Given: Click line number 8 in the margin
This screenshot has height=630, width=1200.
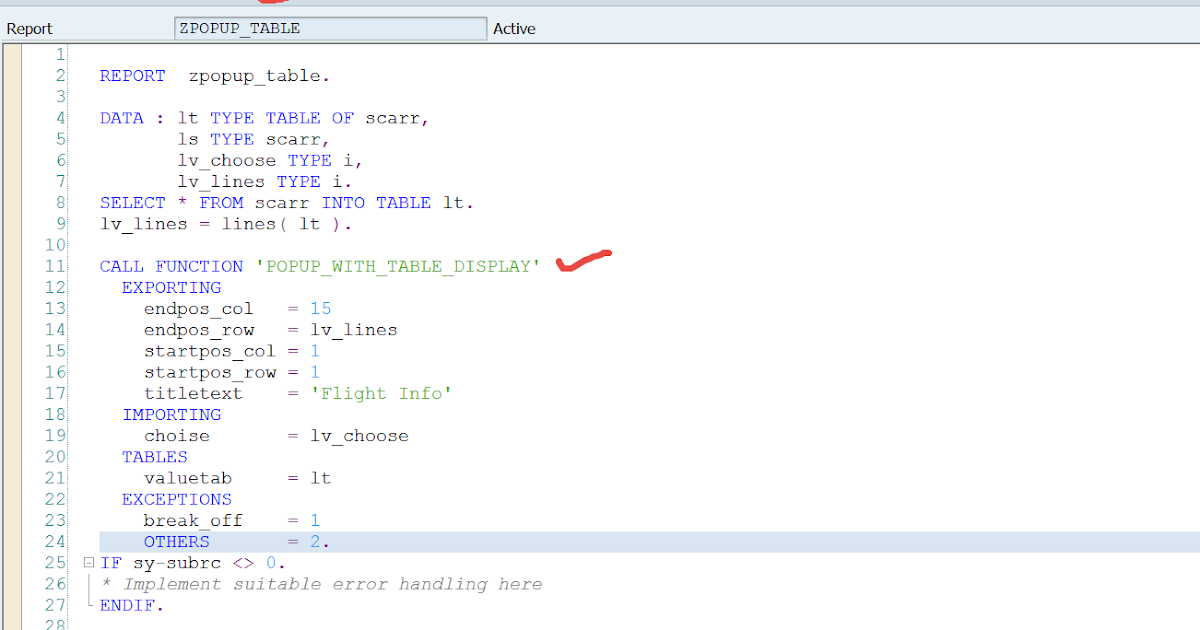Looking at the screenshot, I should pos(59,202).
